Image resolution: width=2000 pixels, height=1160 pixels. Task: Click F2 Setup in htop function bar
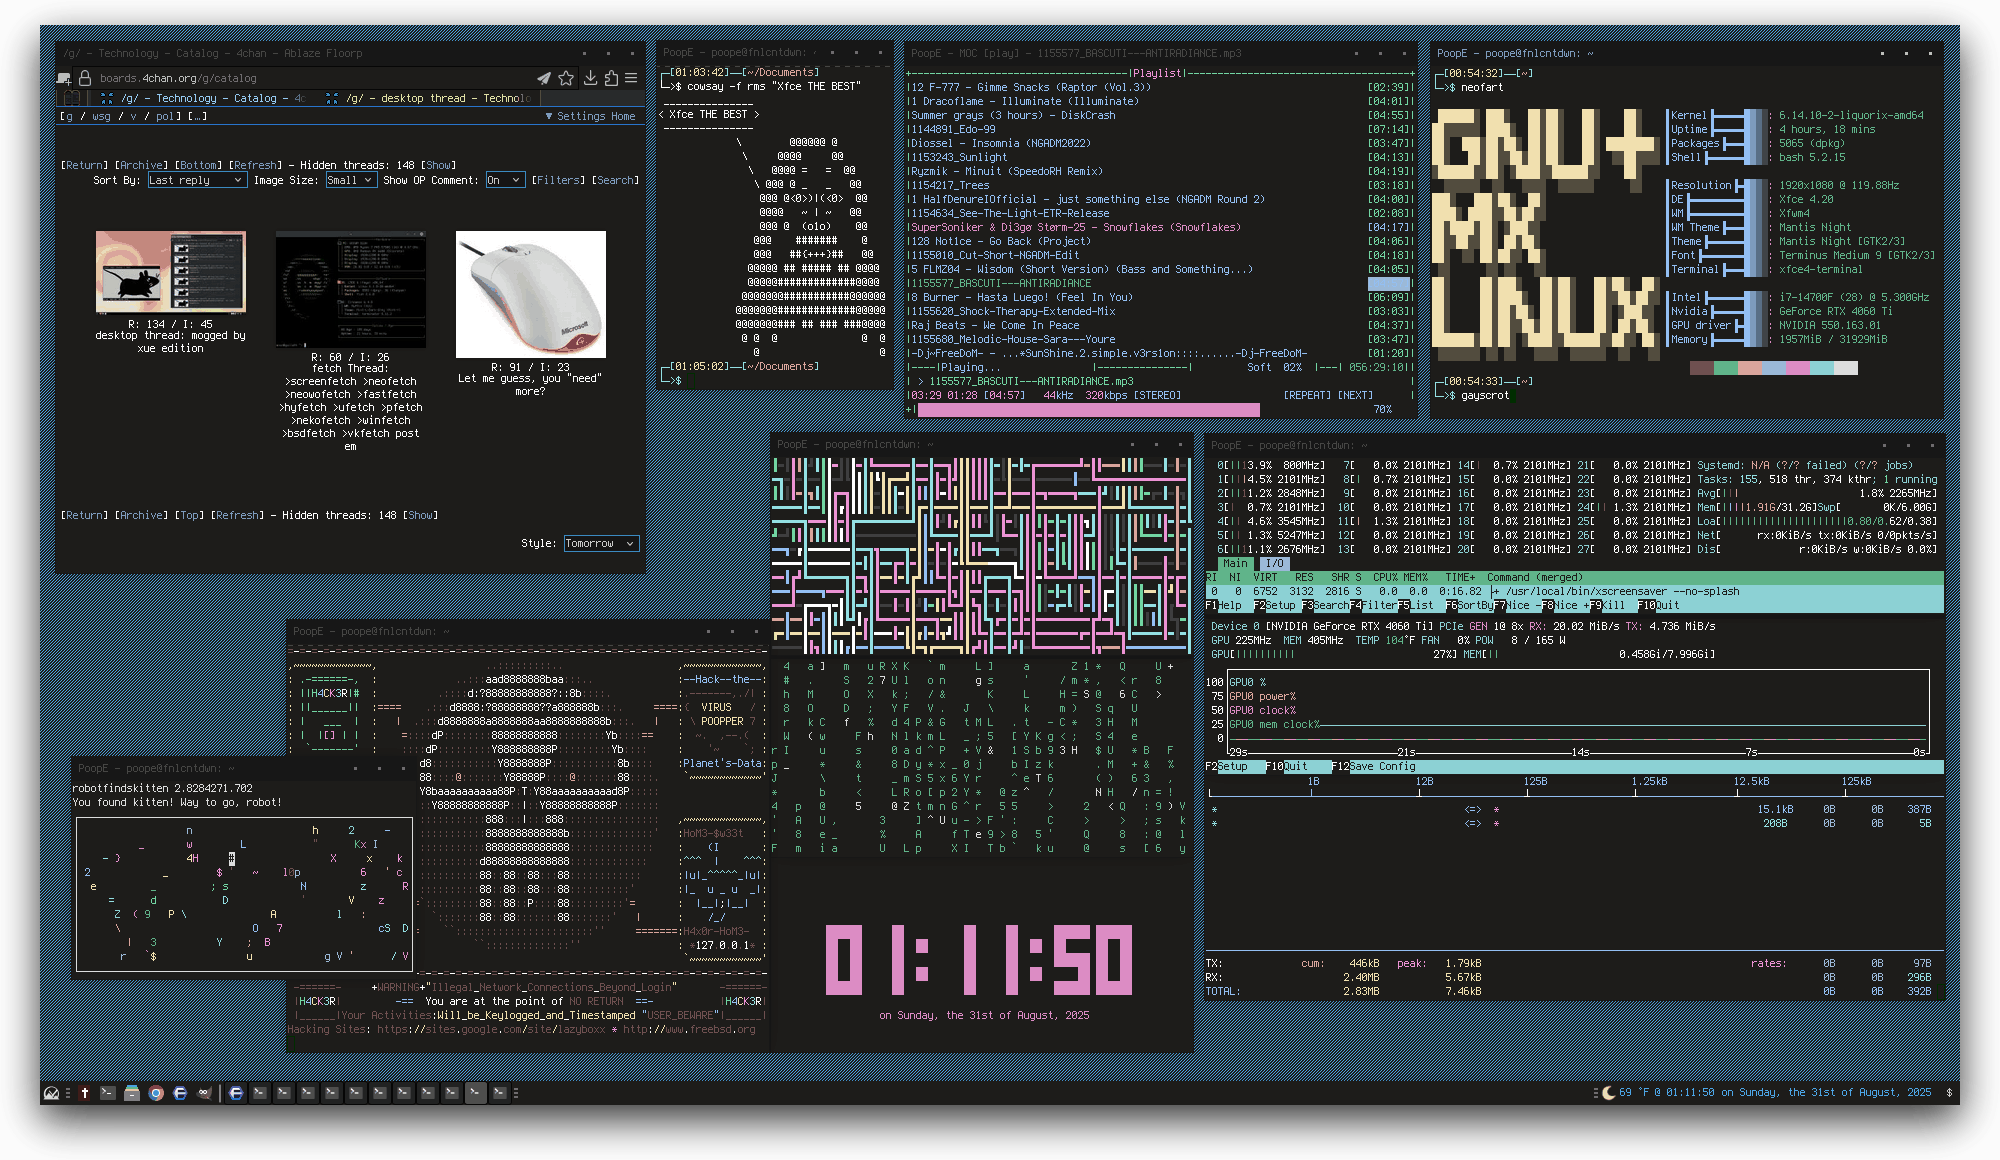click(1275, 605)
